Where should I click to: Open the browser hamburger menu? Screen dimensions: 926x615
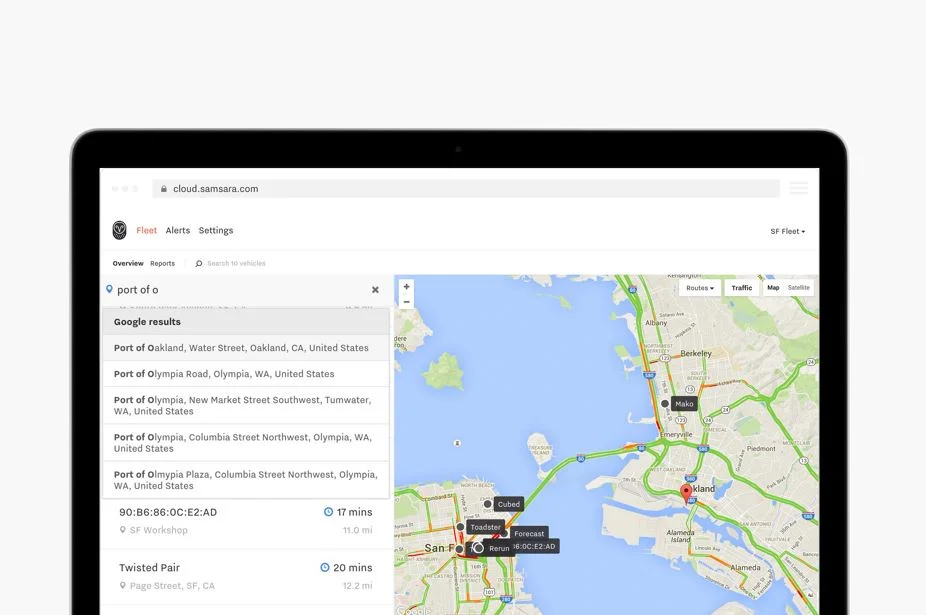point(798,188)
